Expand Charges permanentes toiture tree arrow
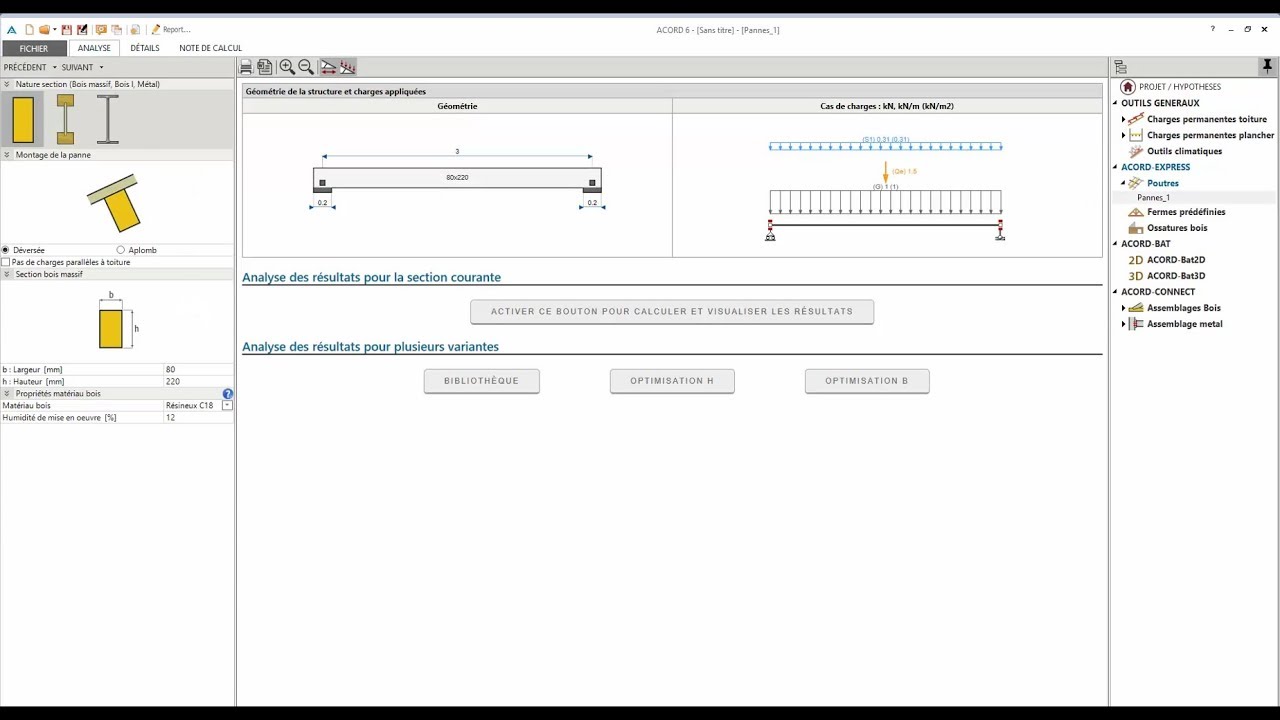This screenshot has width=1280, height=720. (x=1123, y=119)
